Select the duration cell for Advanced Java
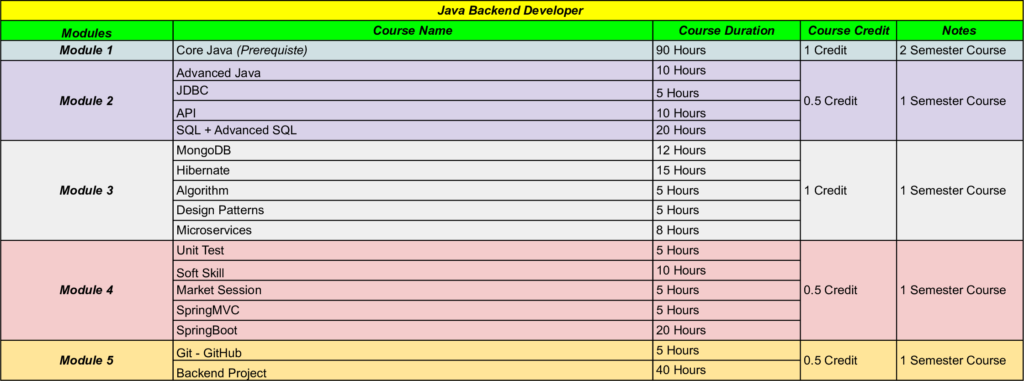The image size is (1024, 381). (727, 71)
